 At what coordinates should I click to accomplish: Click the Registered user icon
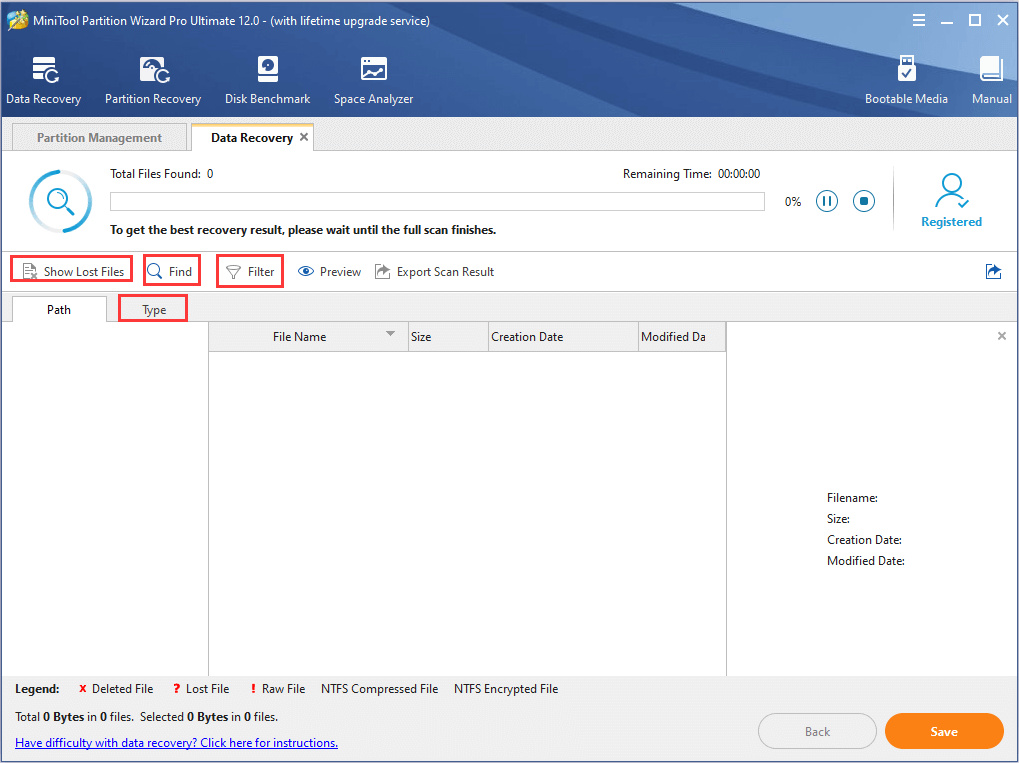(951, 200)
